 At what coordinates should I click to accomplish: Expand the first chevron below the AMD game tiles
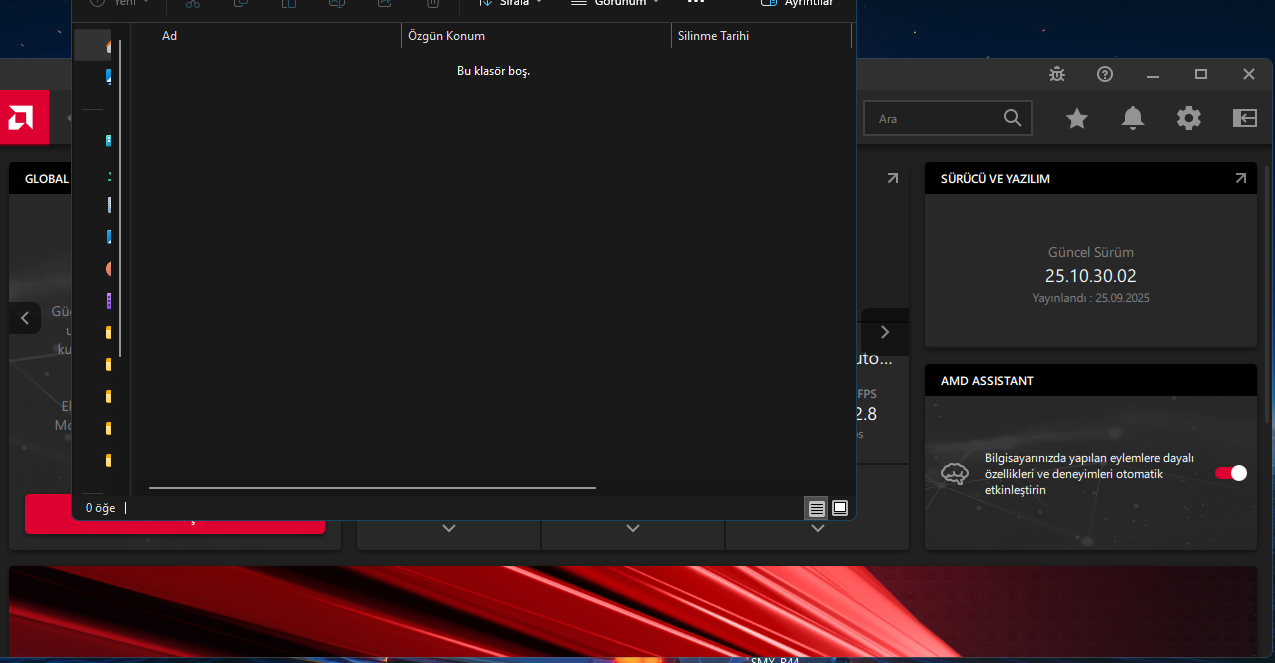point(449,528)
